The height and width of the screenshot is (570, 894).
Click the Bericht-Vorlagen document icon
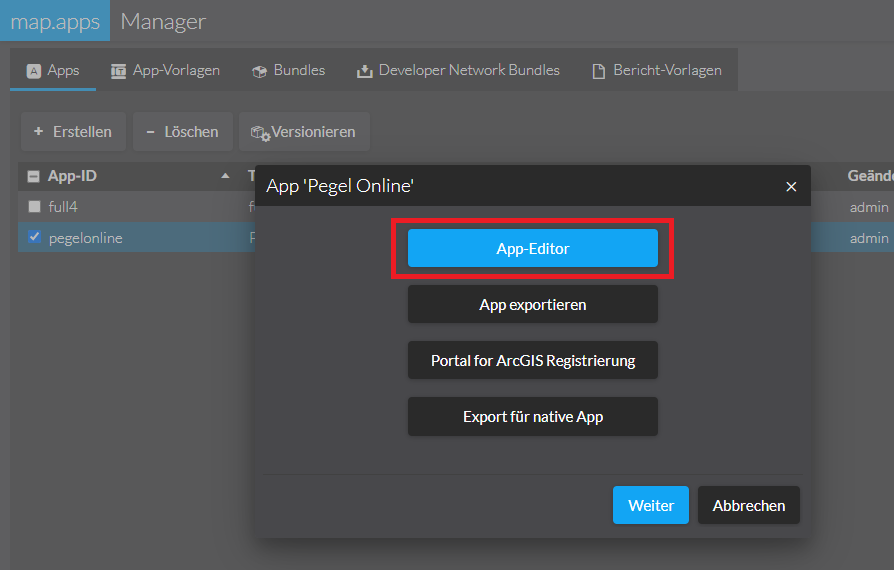[x=599, y=71]
